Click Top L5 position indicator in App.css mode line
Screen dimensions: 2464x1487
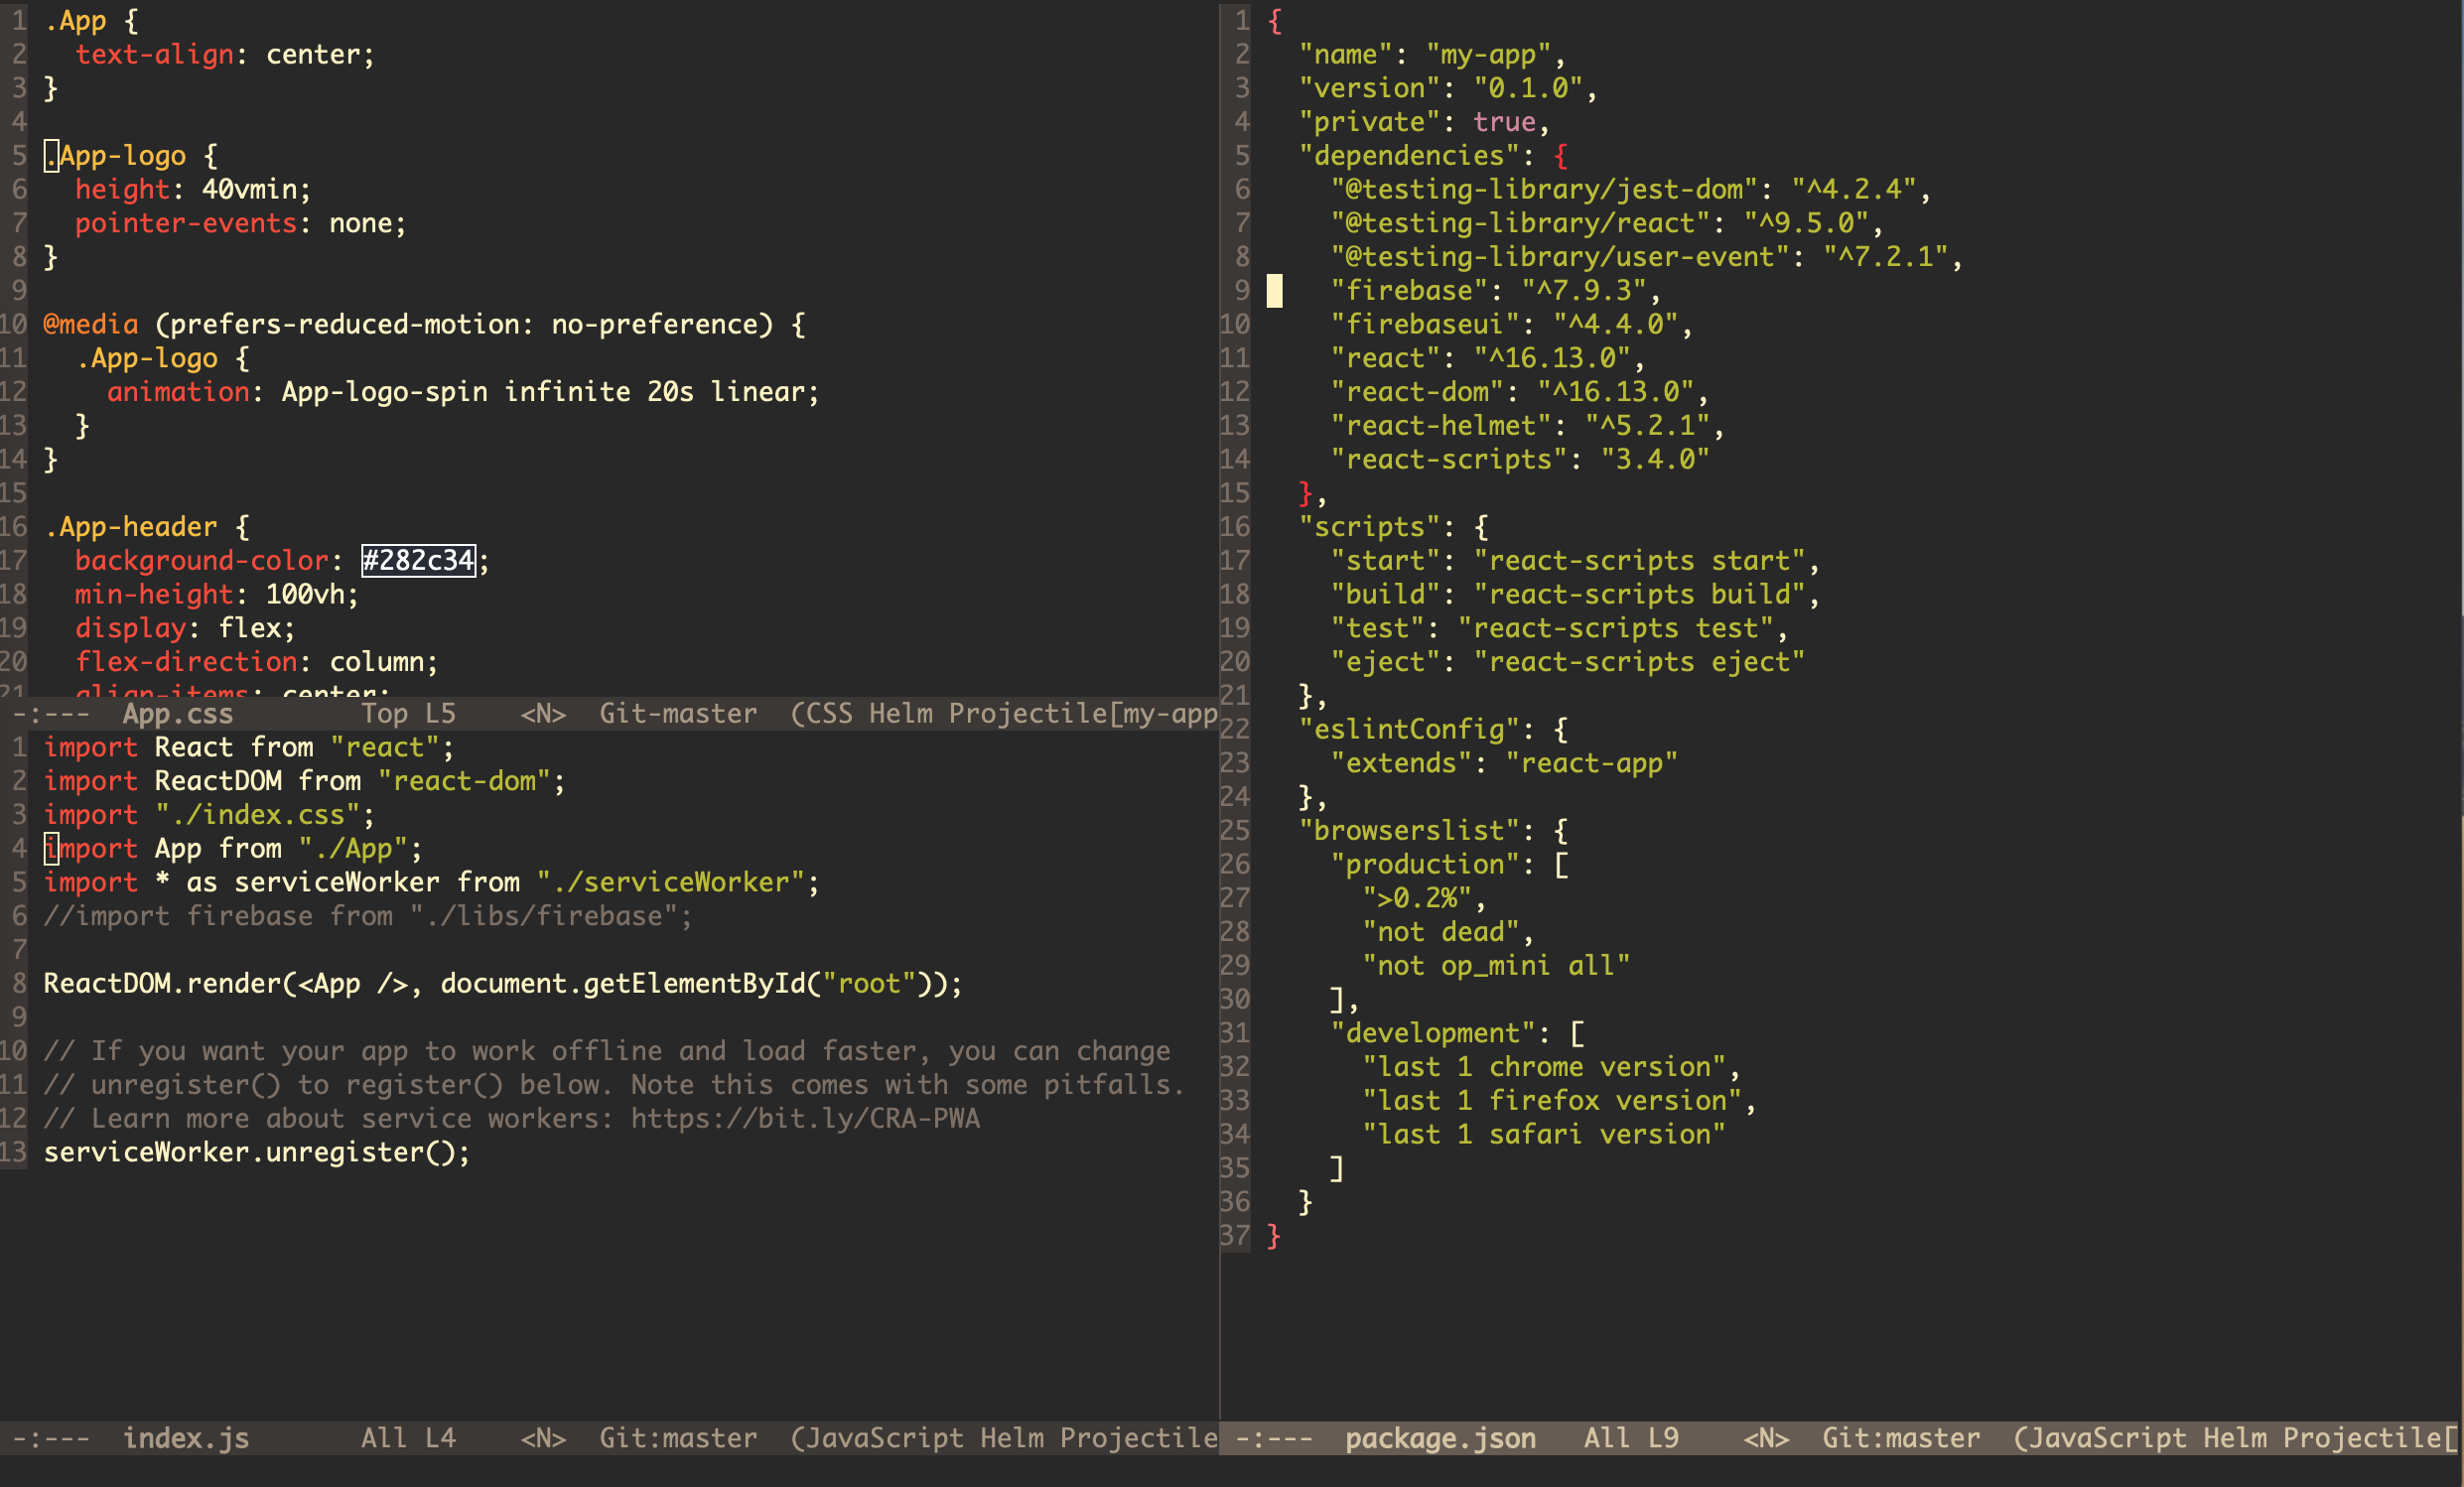click(x=408, y=713)
